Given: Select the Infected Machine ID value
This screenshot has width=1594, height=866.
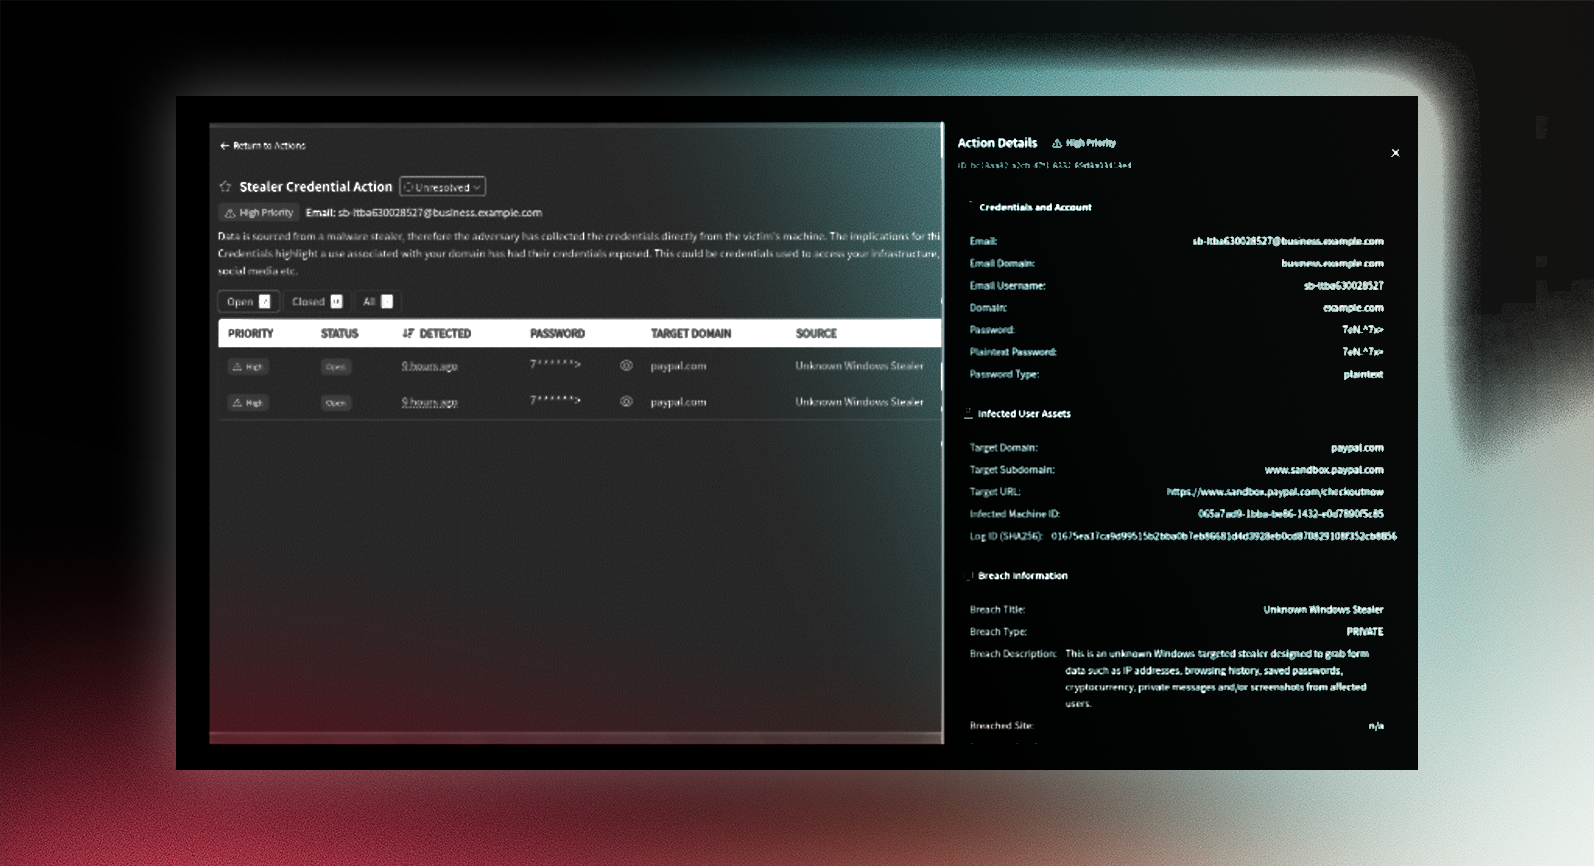Looking at the screenshot, I should (1291, 514).
